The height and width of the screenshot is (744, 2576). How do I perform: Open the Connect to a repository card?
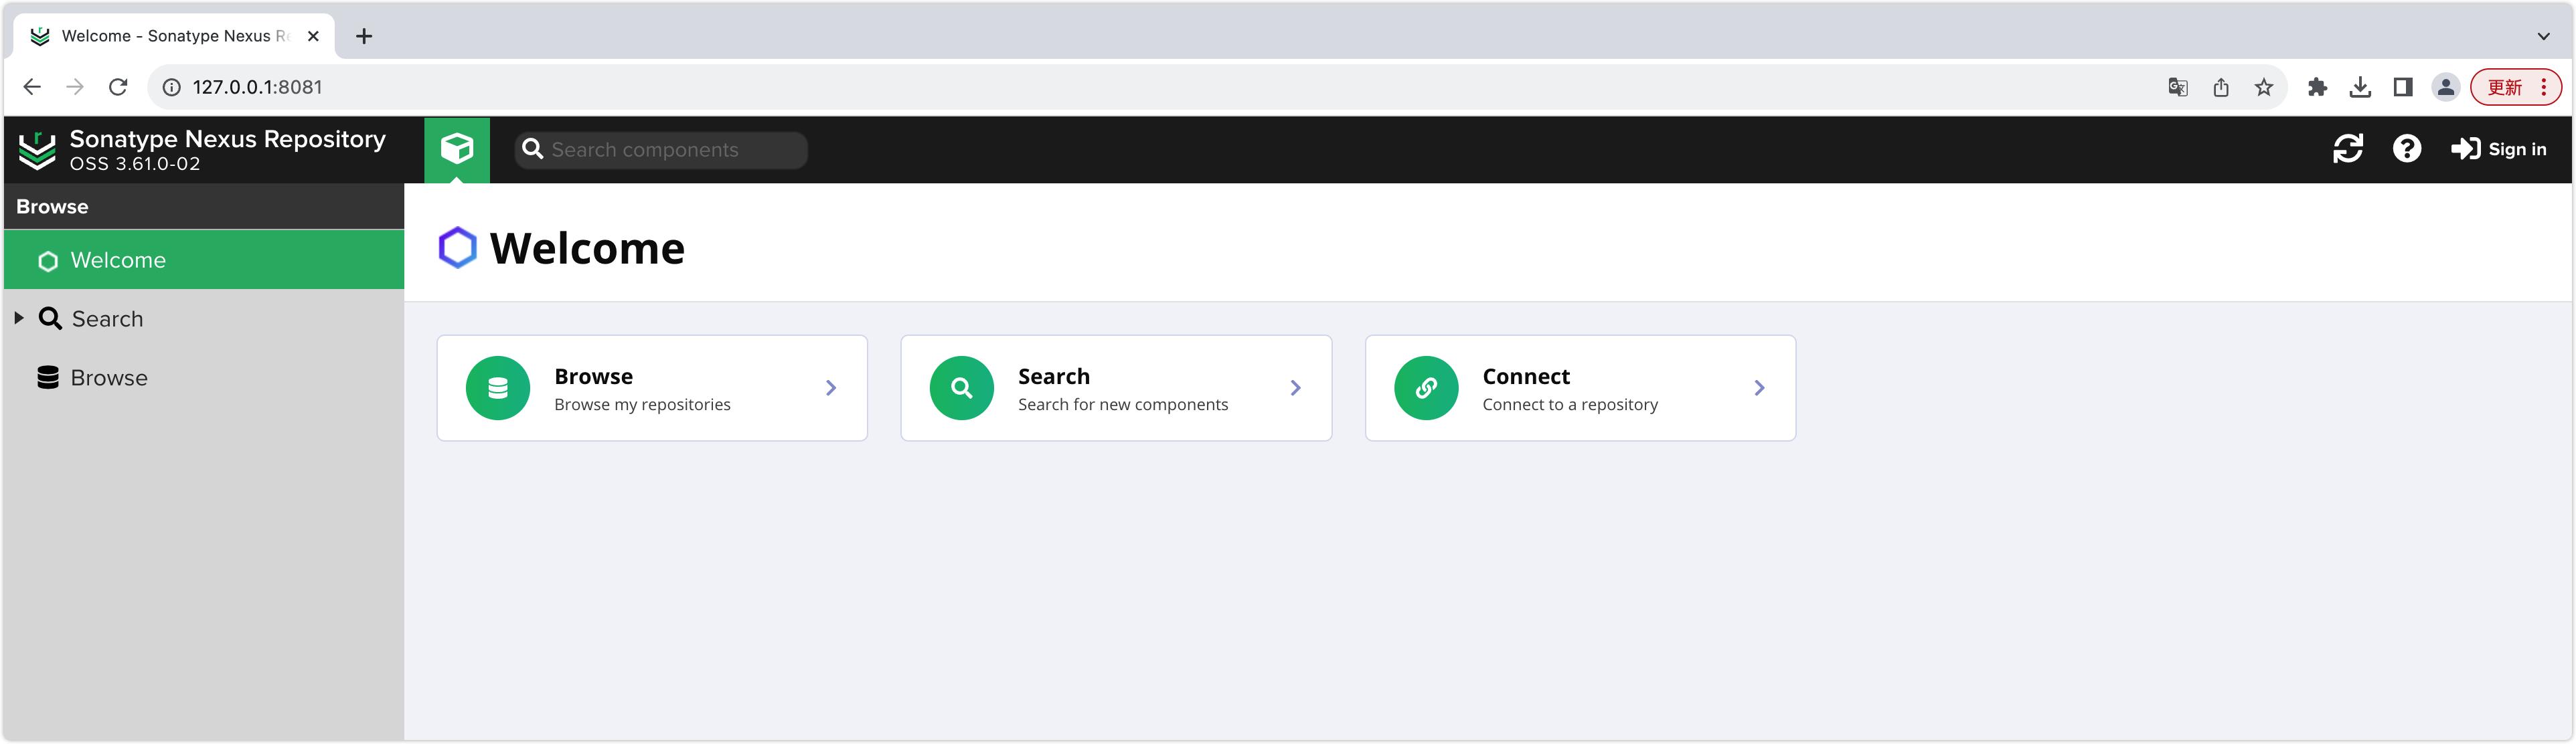coord(1580,388)
